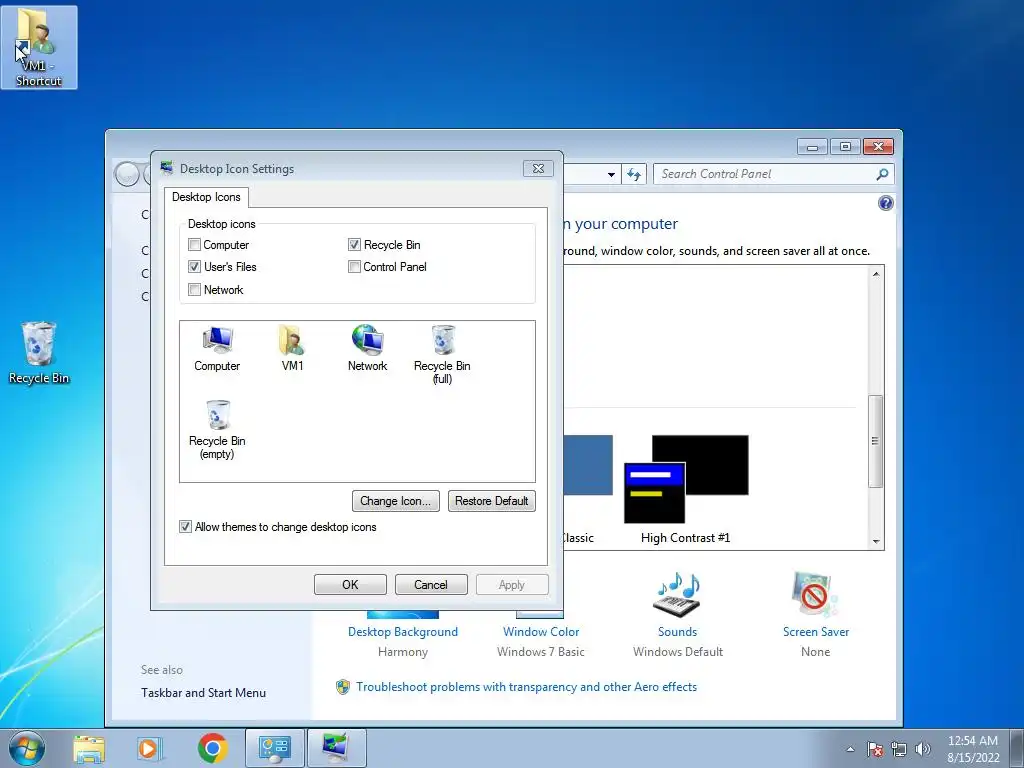Viewport: 1024px width, 768px height.
Task: Maximize the Personalization window
Action: (845, 146)
